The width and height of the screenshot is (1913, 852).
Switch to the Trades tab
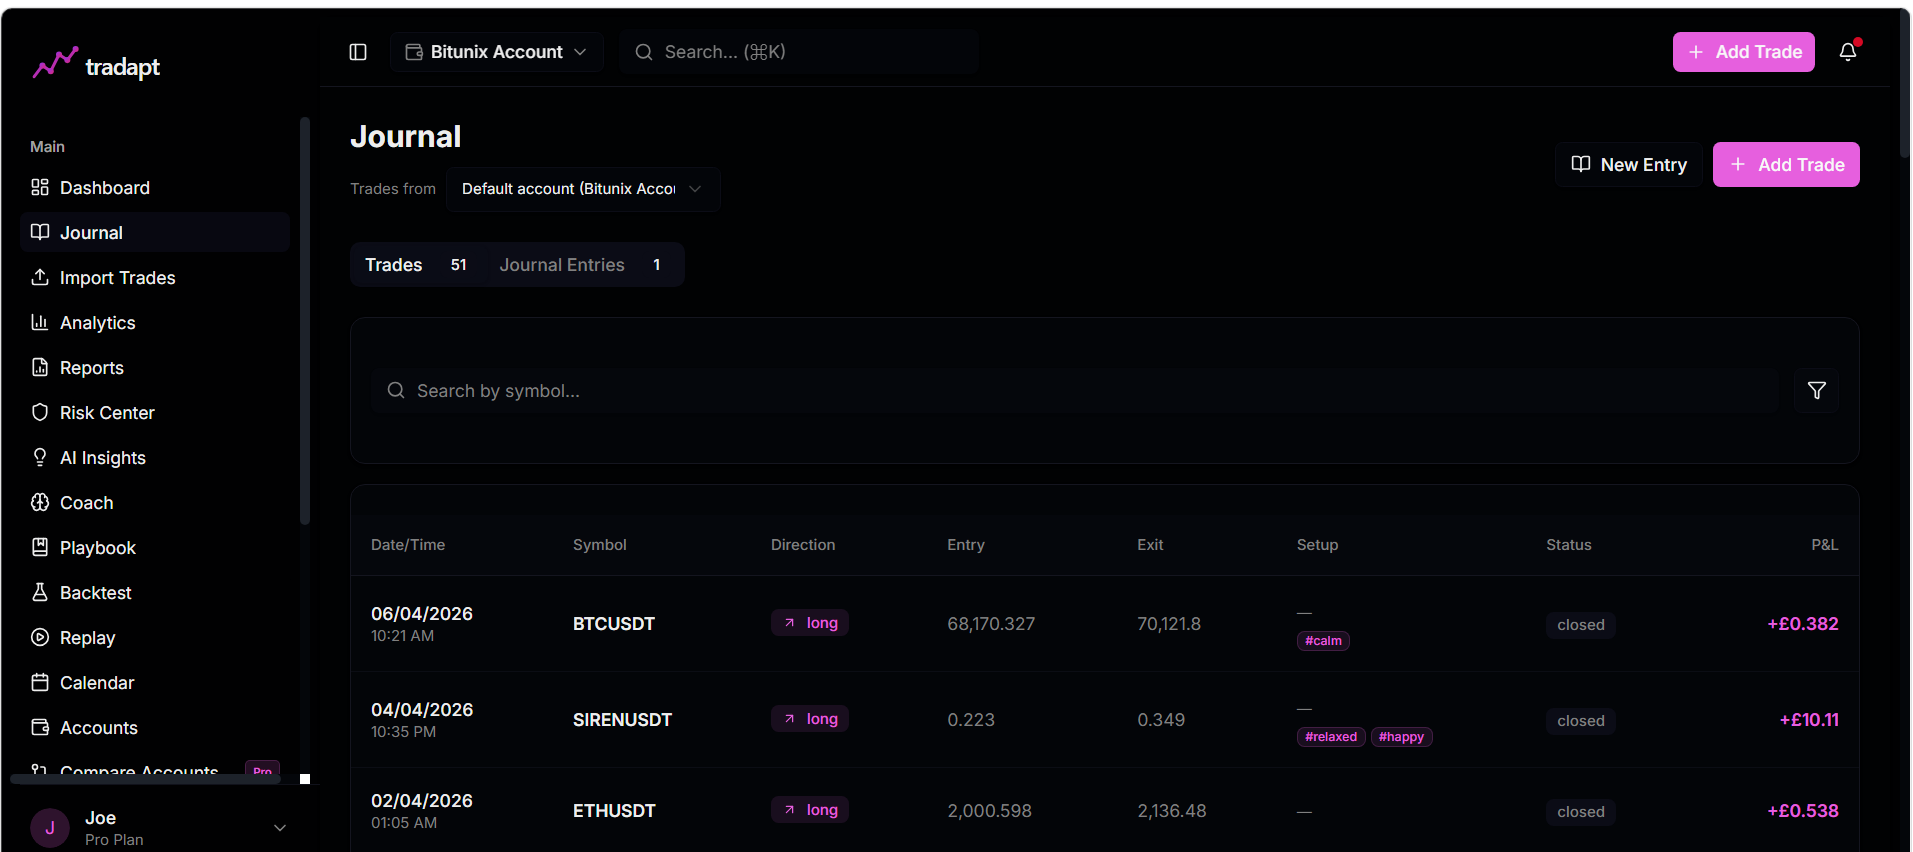(x=418, y=265)
